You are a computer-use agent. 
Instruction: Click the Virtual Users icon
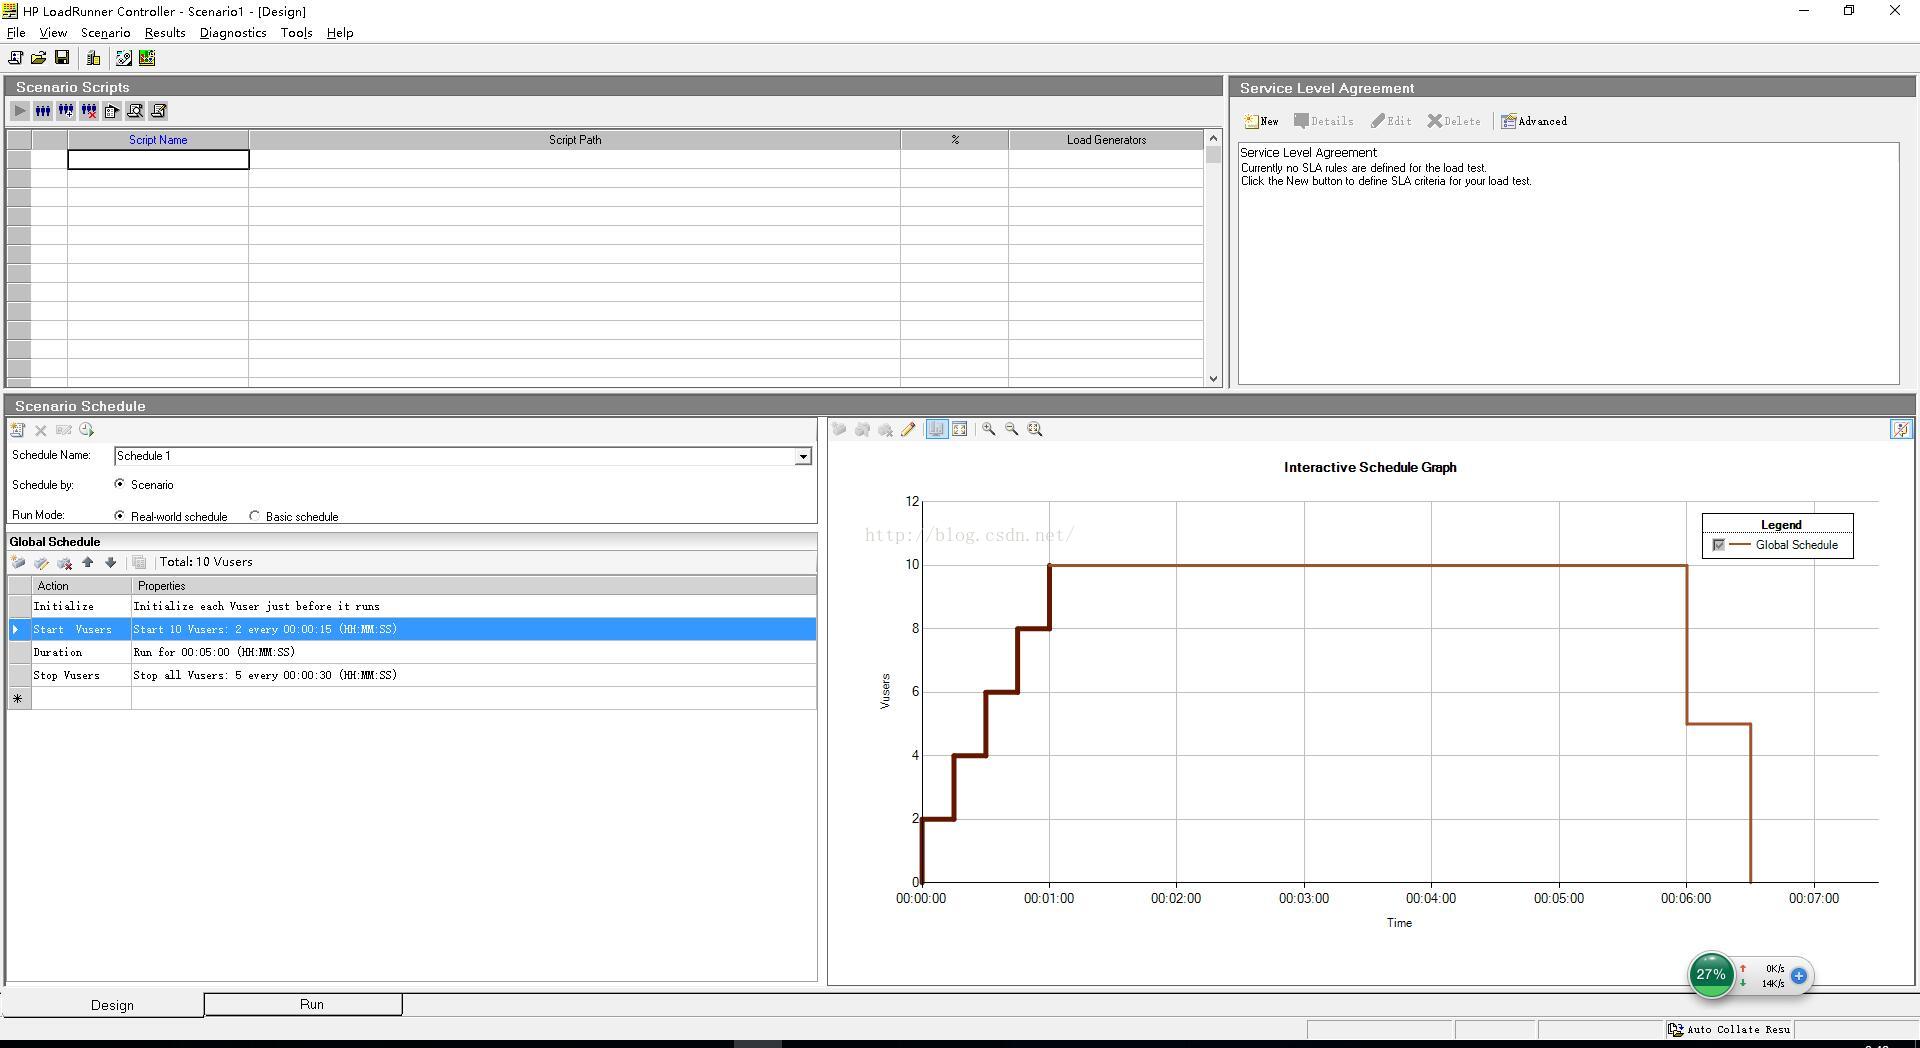(43, 111)
